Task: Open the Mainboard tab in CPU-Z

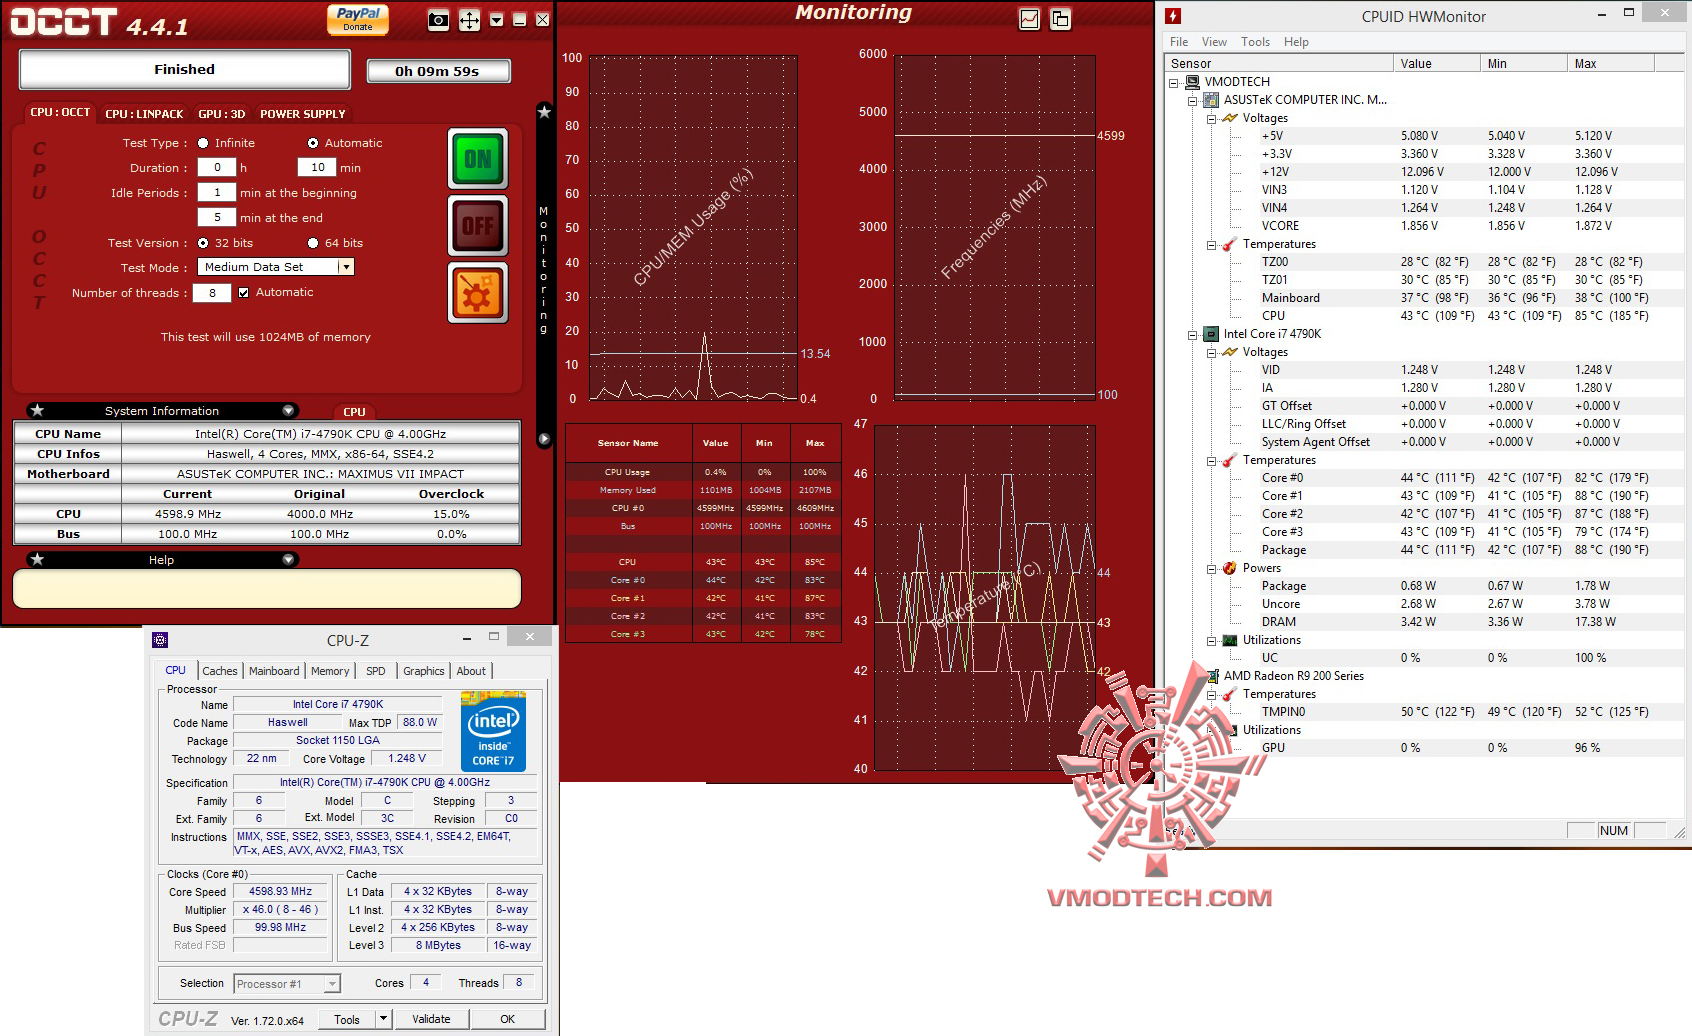Action: [x=274, y=671]
